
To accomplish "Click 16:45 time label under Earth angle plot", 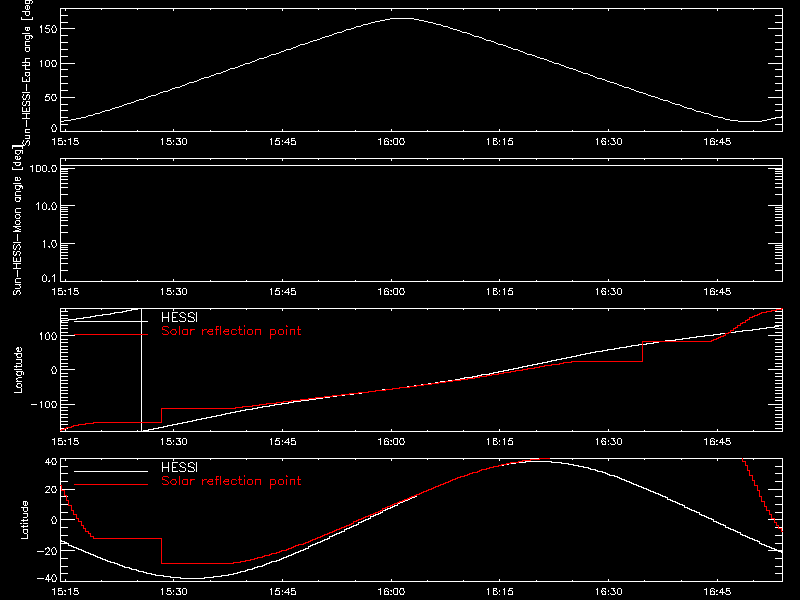I will point(717,141).
